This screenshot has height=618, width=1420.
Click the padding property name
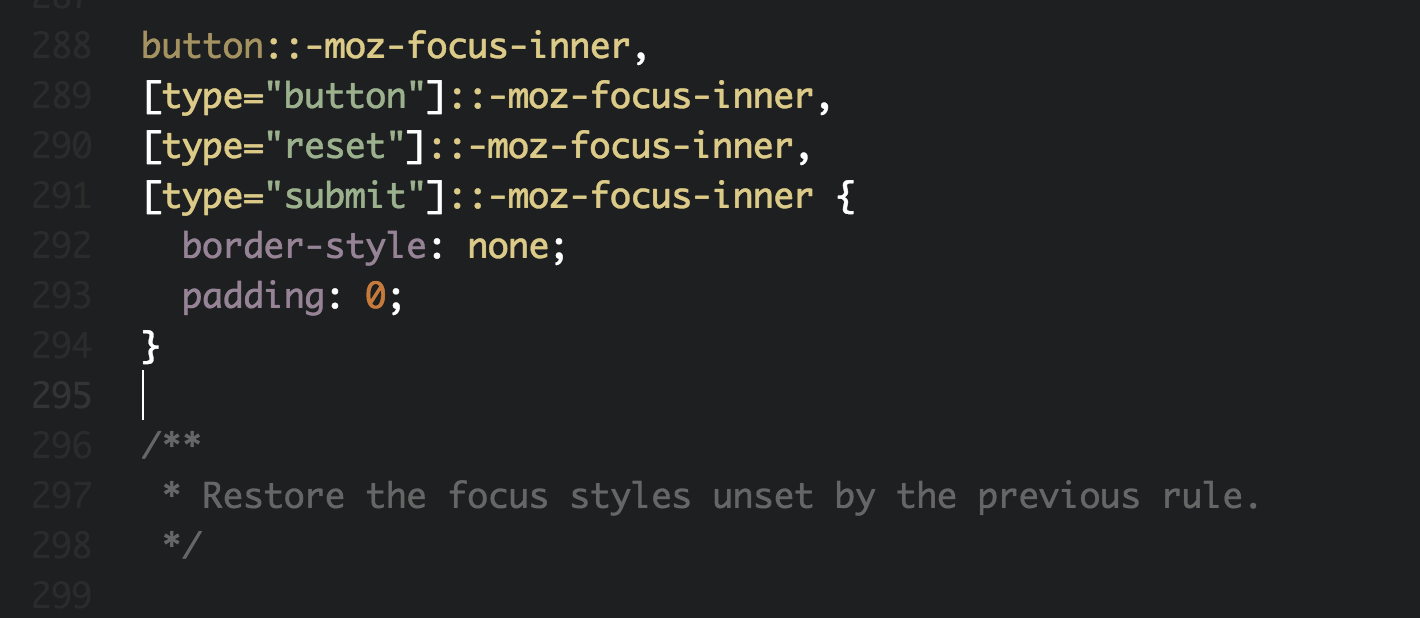point(254,296)
